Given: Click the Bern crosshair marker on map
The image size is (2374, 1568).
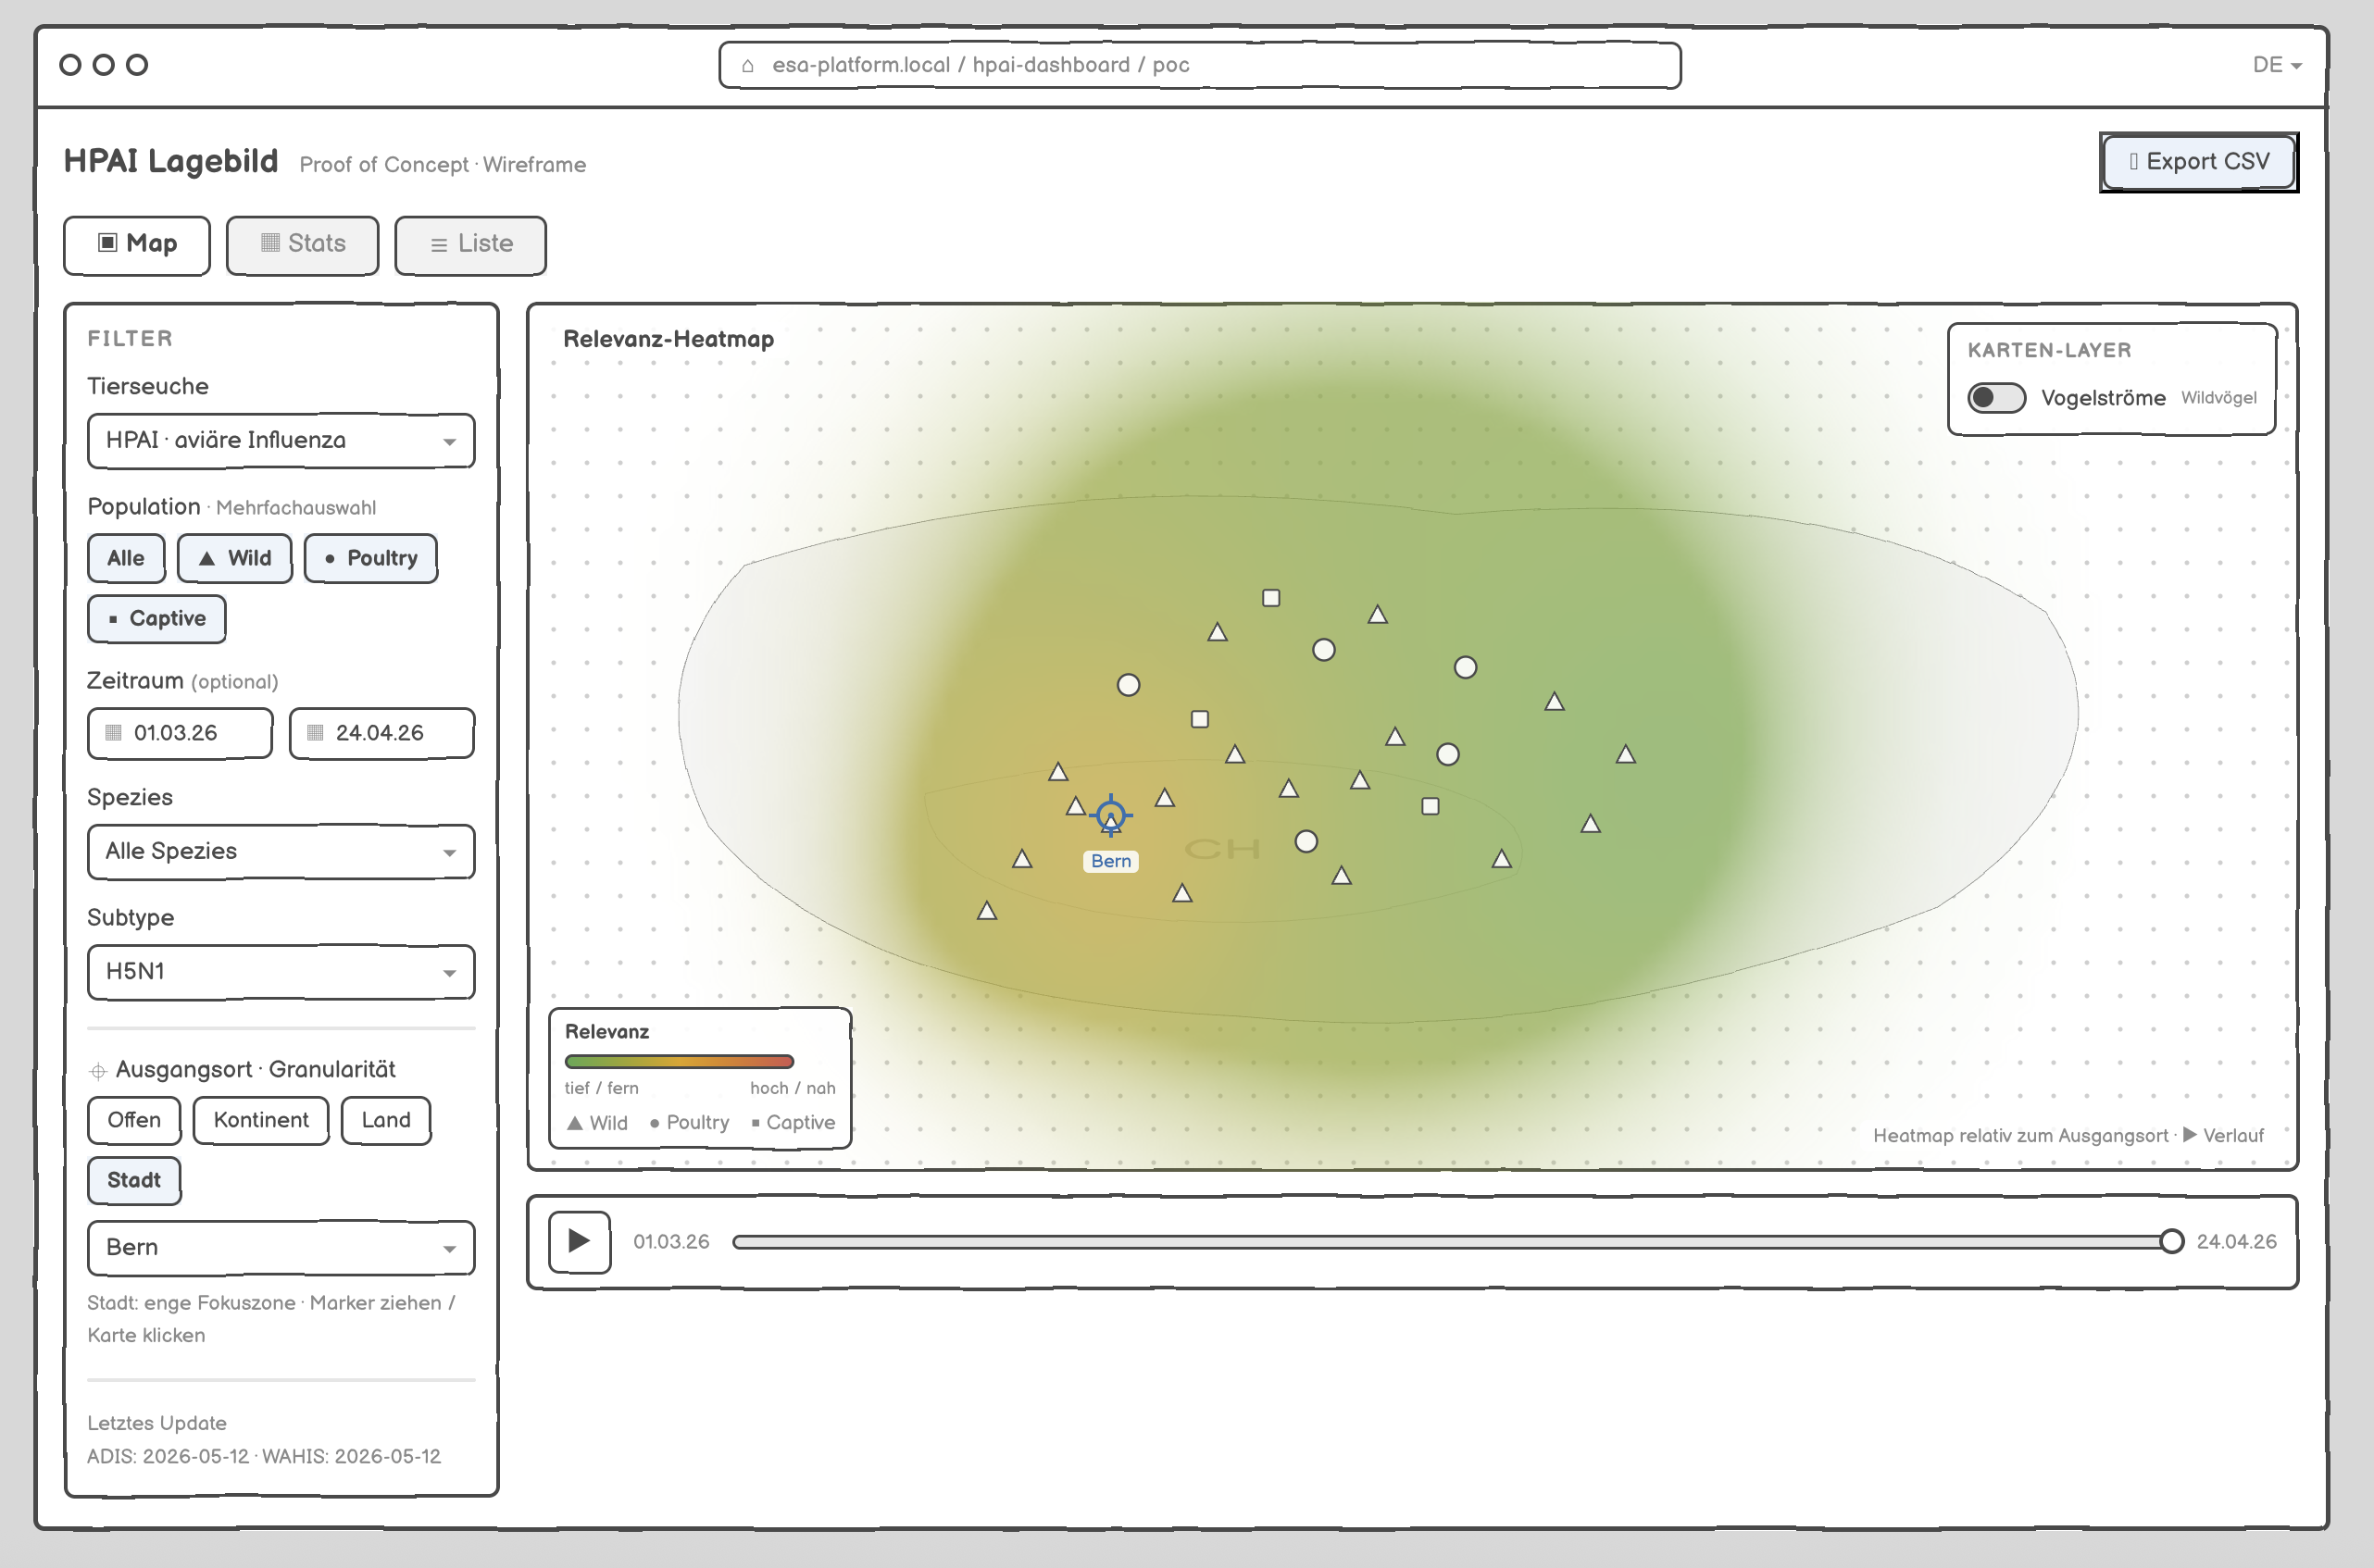Looking at the screenshot, I should [x=1110, y=815].
